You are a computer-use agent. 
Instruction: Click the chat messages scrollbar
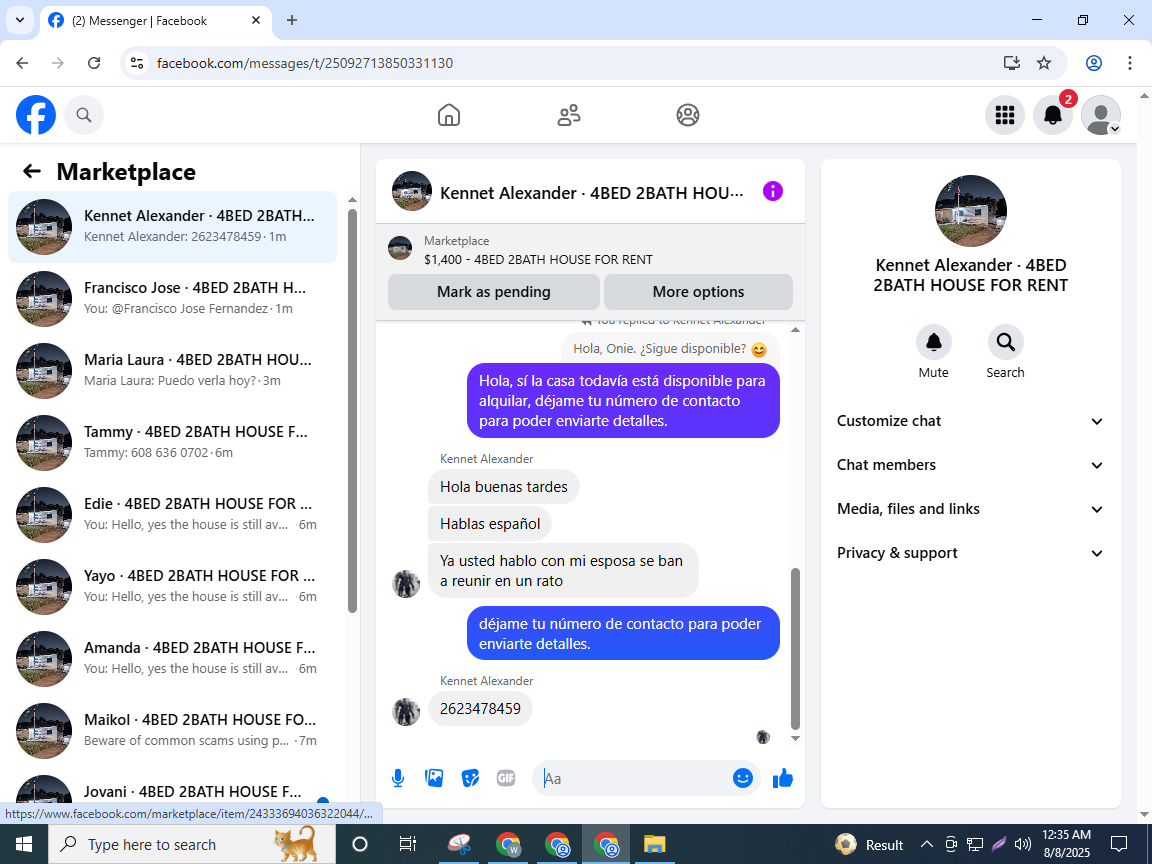coord(795,647)
